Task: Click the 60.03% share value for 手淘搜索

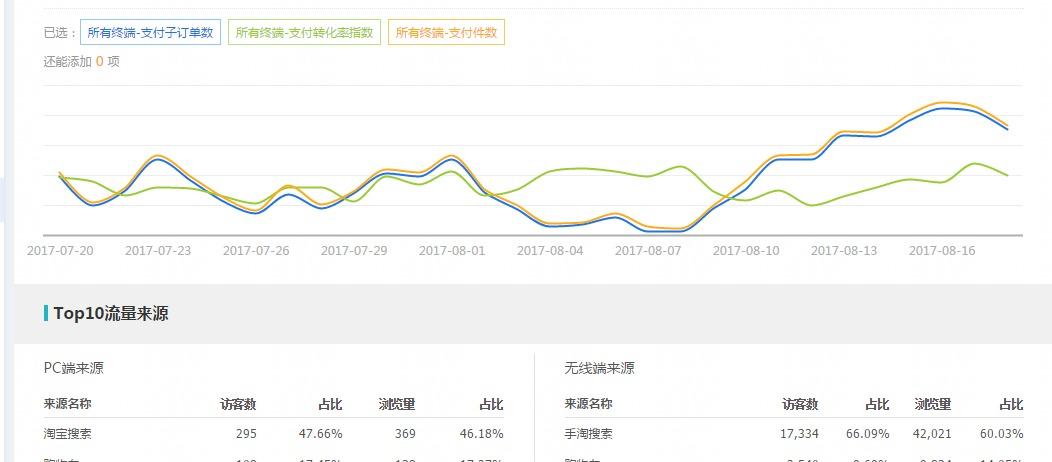Action: tap(1002, 434)
